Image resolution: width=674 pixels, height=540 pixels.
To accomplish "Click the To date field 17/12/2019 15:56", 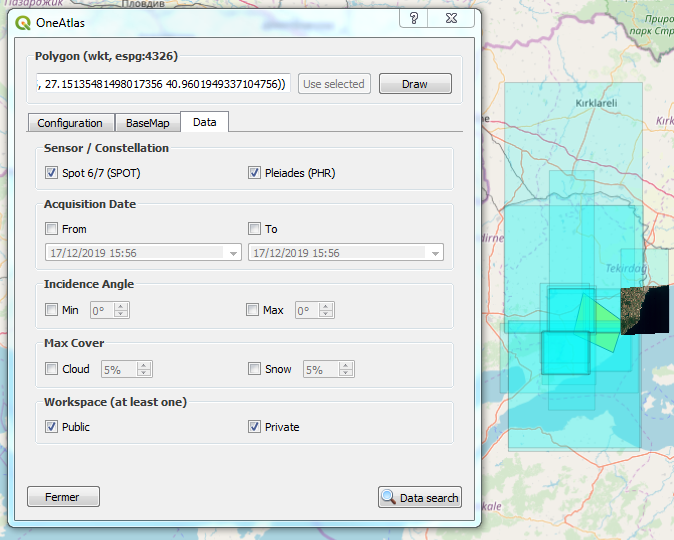I will pyautogui.click(x=346, y=253).
